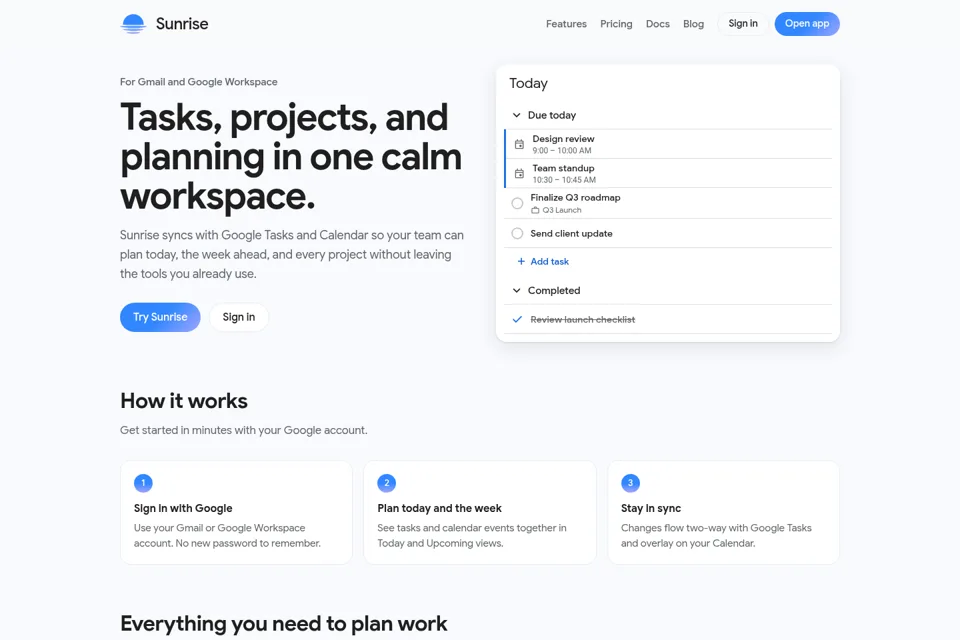This screenshot has width=960, height=640.
Task: Click the 10:30 – 10:45 AM time text
Action: click(x=564, y=180)
